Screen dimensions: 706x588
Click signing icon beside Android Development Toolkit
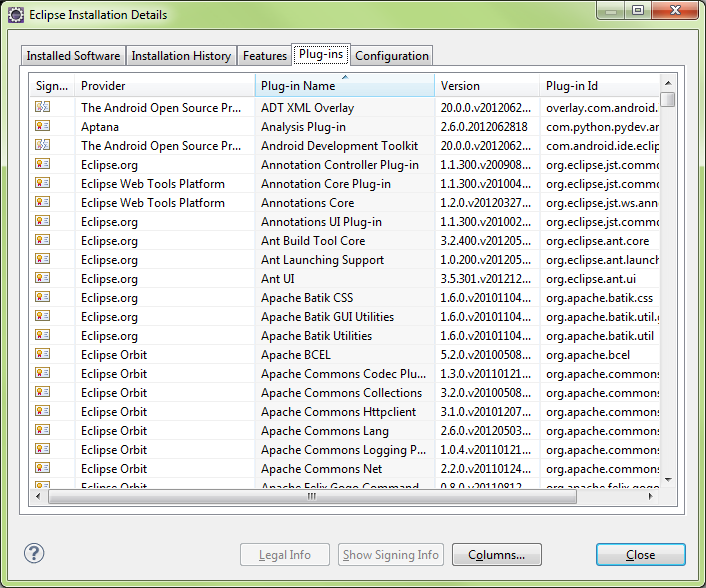tap(42, 146)
